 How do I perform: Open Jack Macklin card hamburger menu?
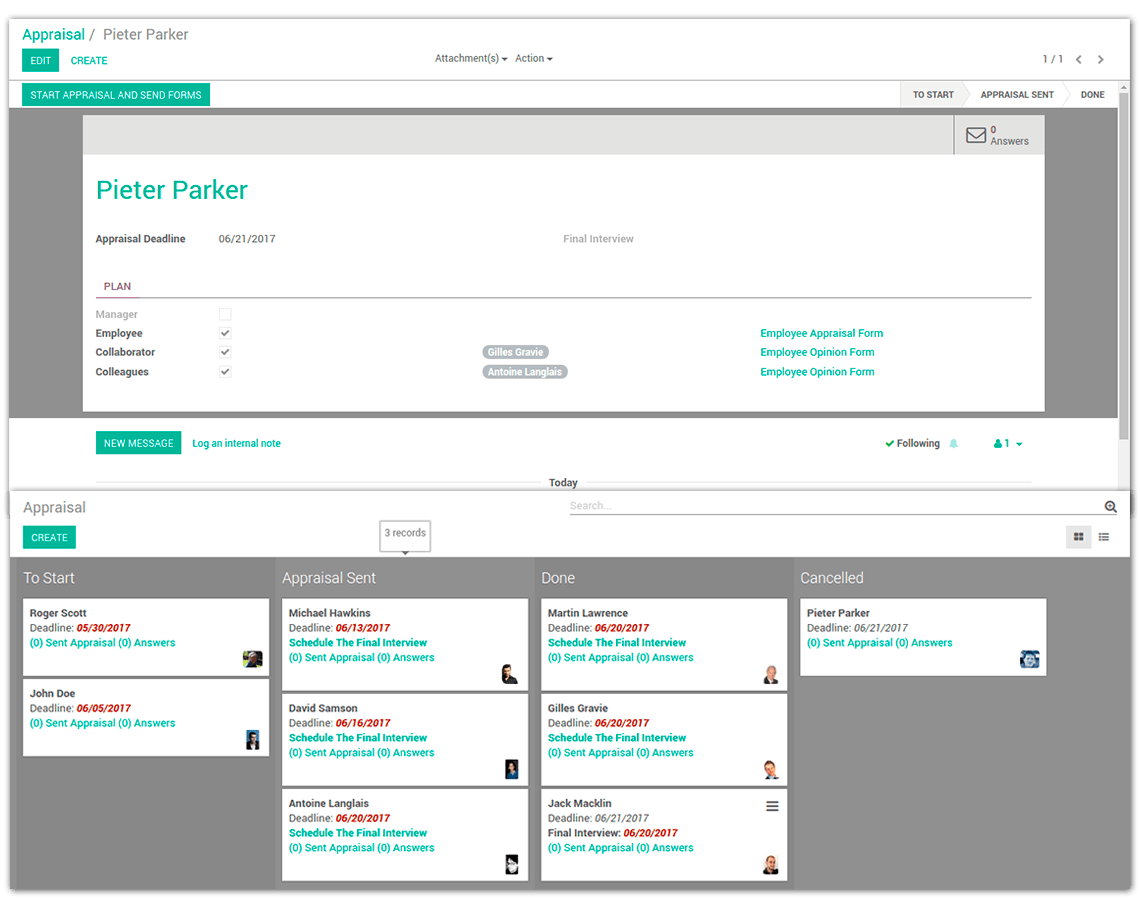click(x=772, y=806)
